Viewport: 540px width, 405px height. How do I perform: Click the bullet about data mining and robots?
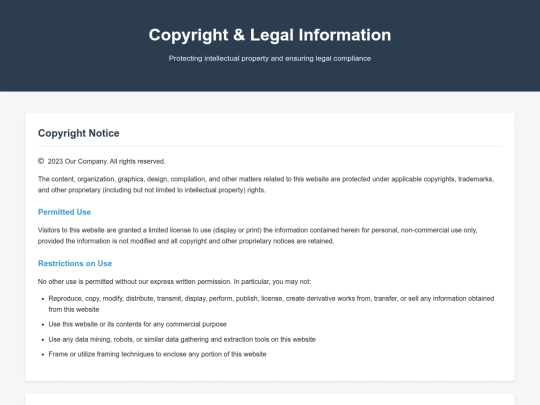(x=182, y=340)
